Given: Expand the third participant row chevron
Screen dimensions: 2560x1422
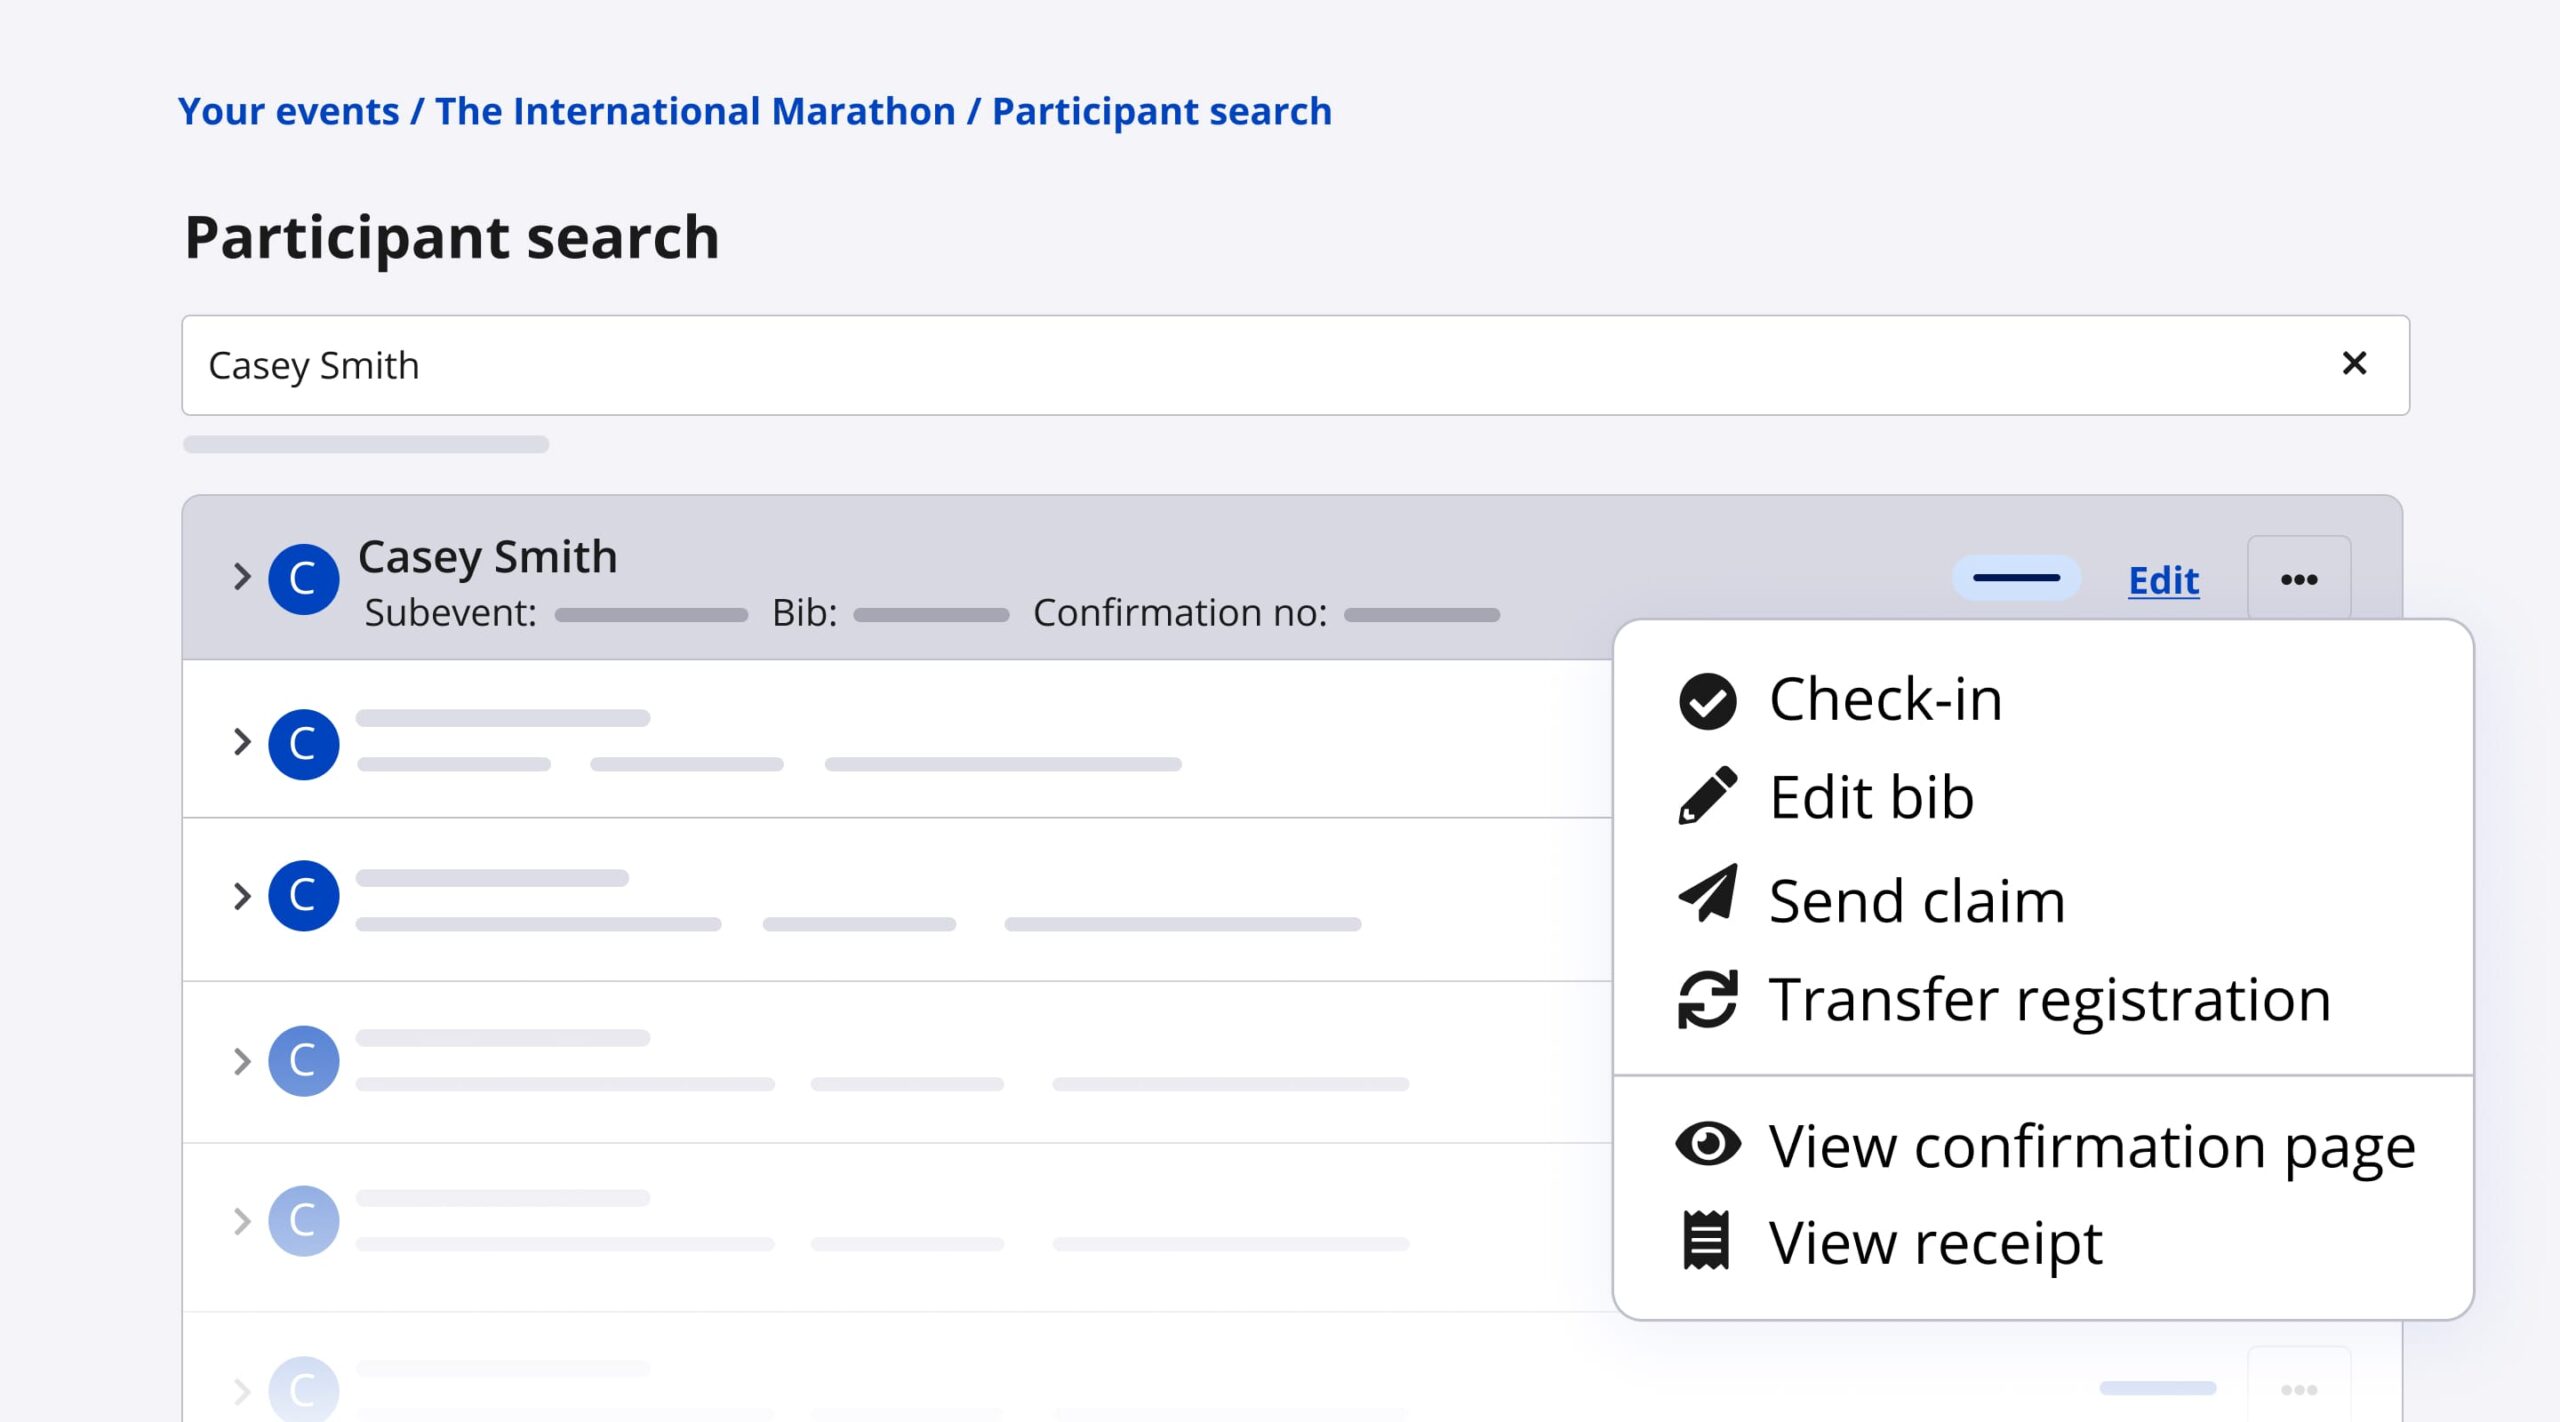Looking at the screenshot, I should pyautogui.click(x=241, y=896).
